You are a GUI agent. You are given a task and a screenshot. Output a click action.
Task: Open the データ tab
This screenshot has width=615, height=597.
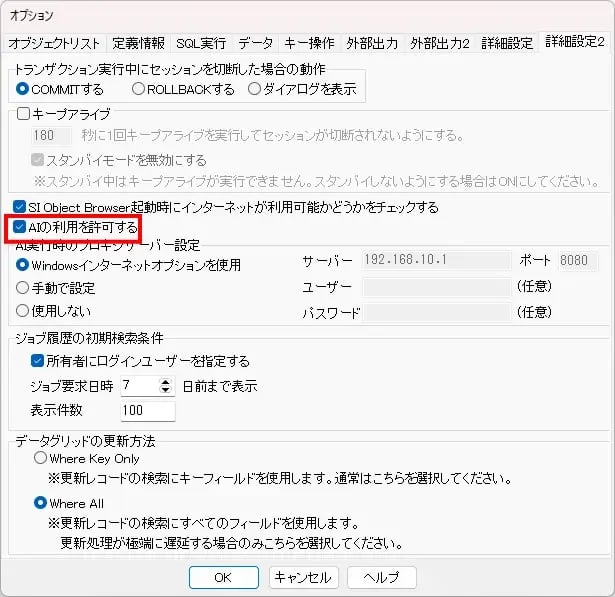[x=255, y=43]
